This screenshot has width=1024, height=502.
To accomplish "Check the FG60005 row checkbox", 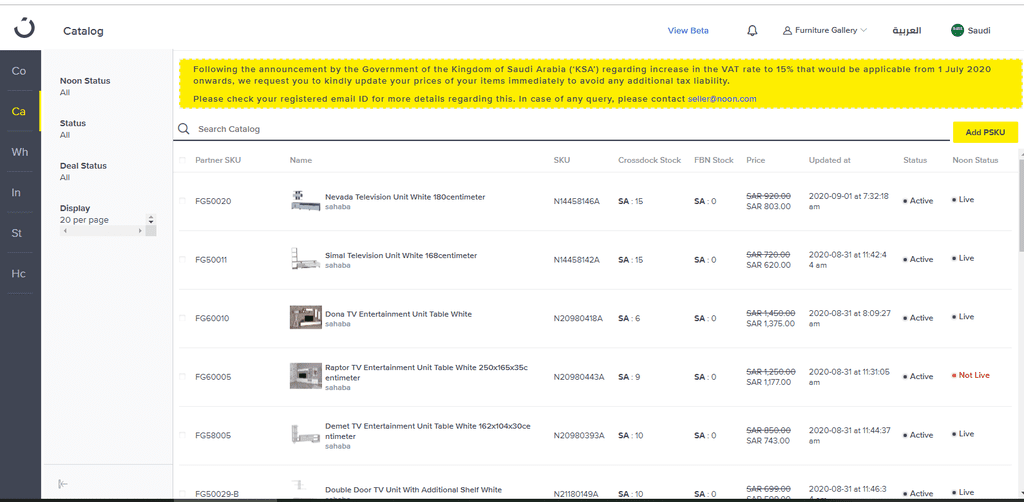I will click(182, 377).
